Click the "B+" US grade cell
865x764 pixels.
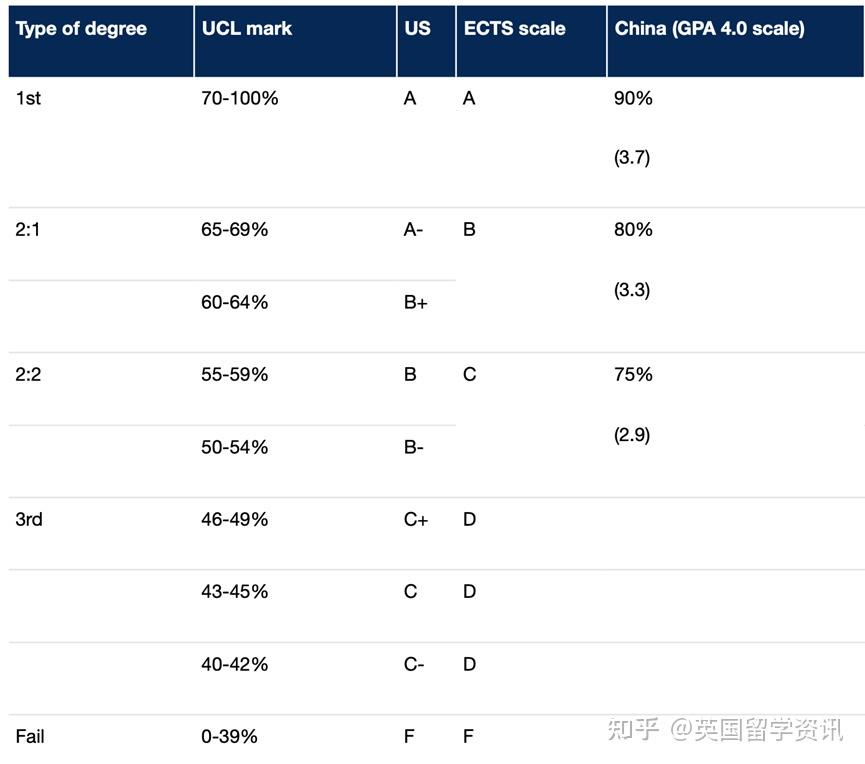point(416,302)
